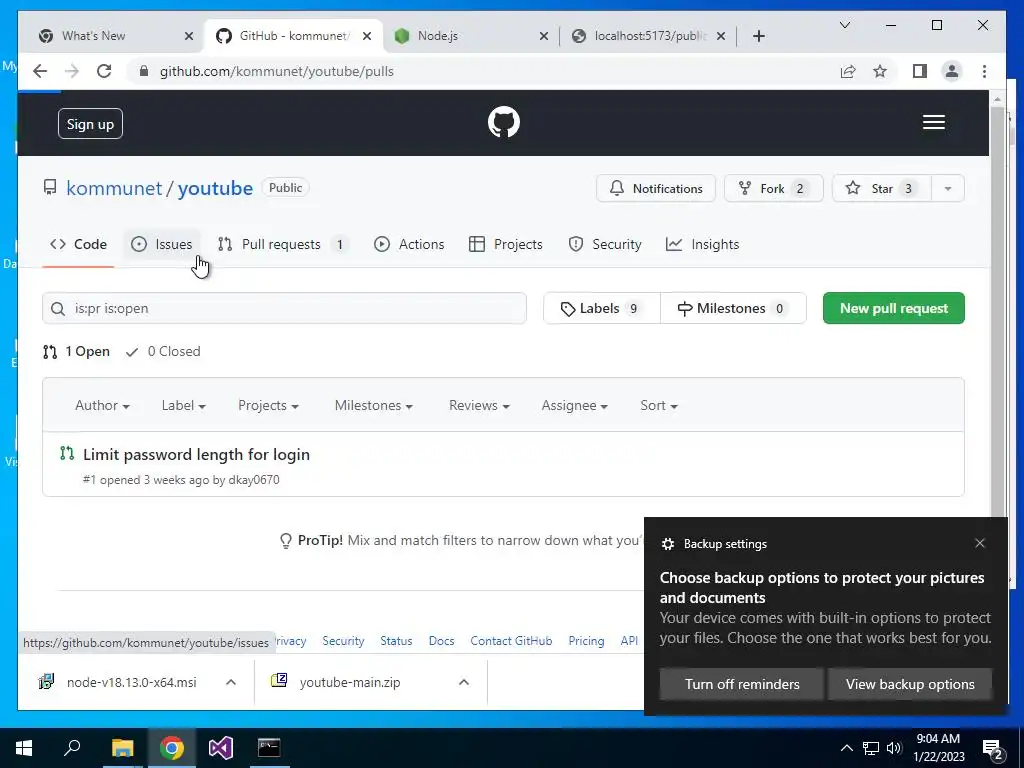Open the kommunet owner link

(114, 188)
